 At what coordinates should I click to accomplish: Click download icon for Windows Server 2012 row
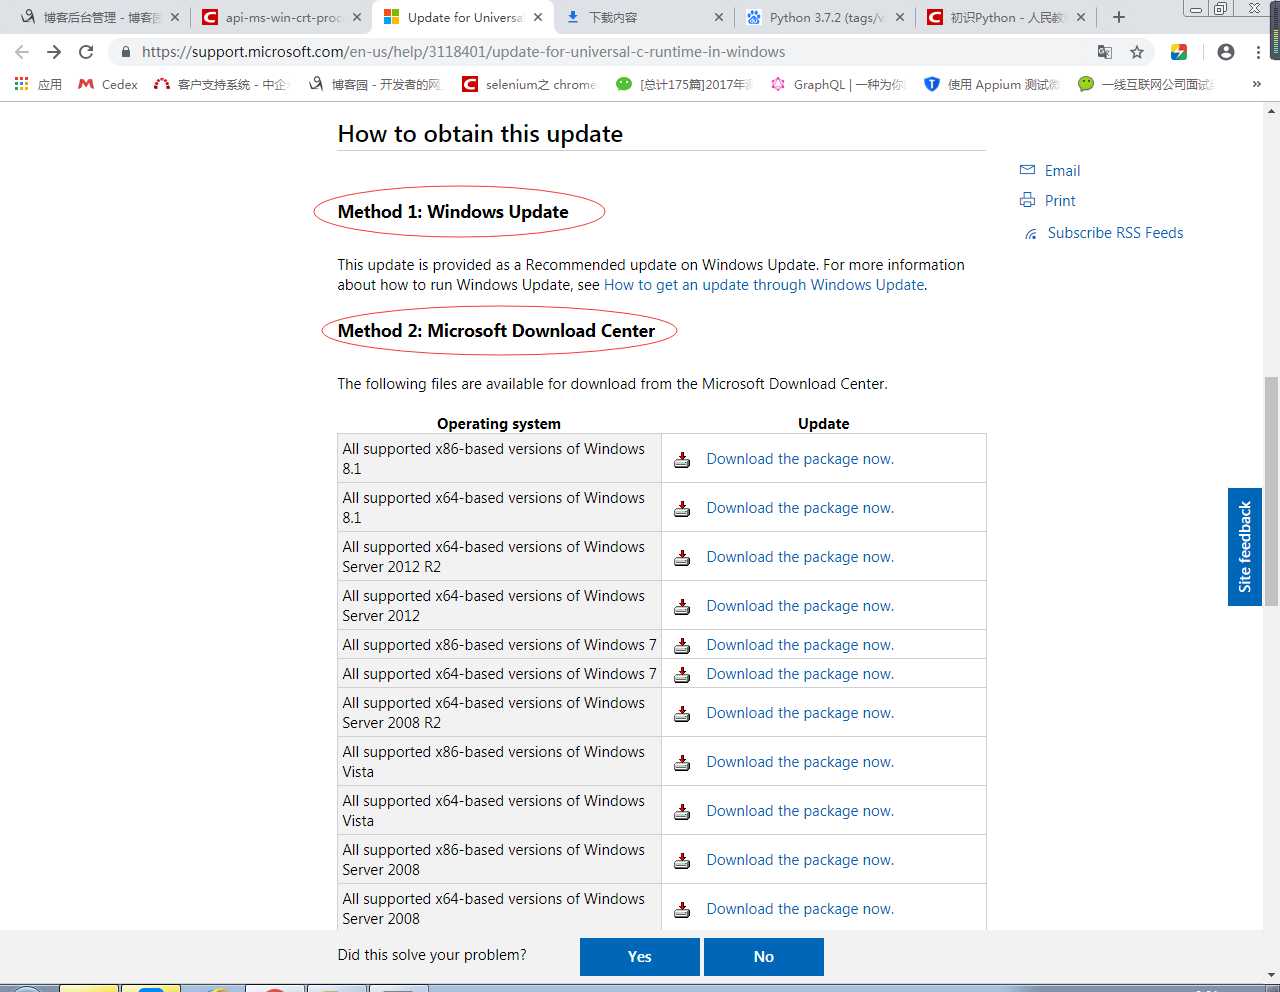(682, 607)
